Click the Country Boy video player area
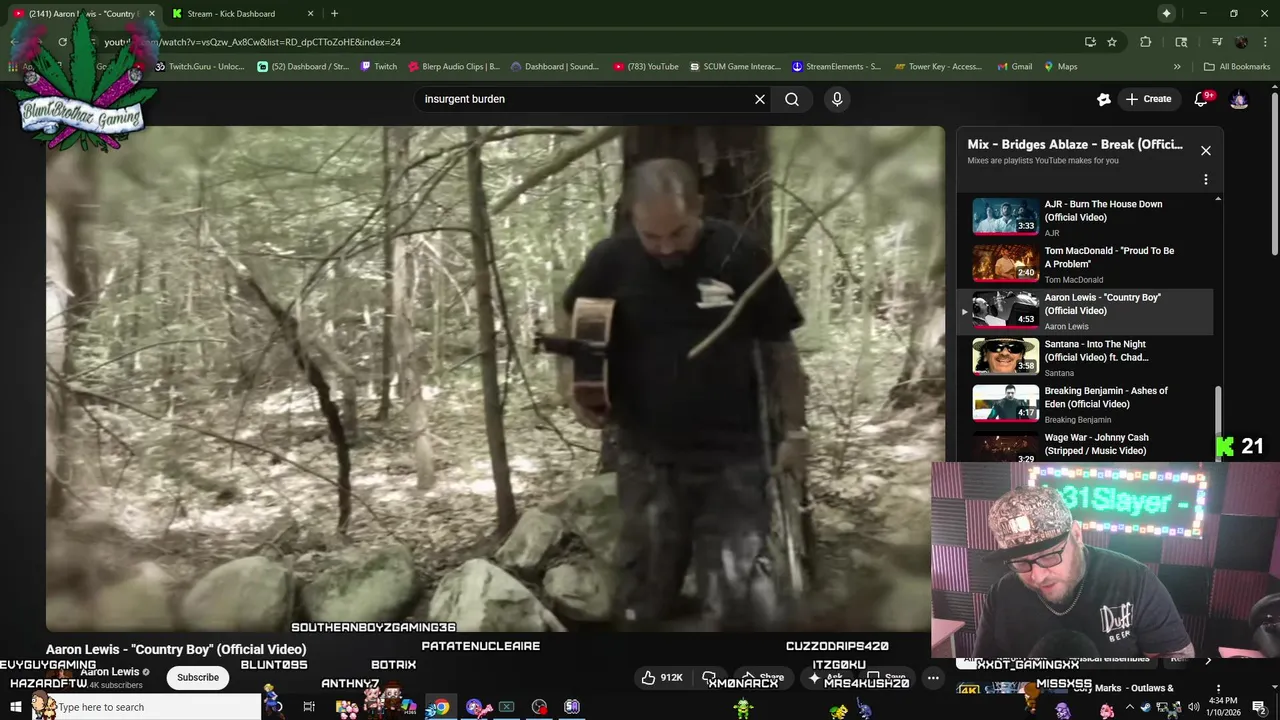The height and width of the screenshot is (720, 1280). pos(495,379)
